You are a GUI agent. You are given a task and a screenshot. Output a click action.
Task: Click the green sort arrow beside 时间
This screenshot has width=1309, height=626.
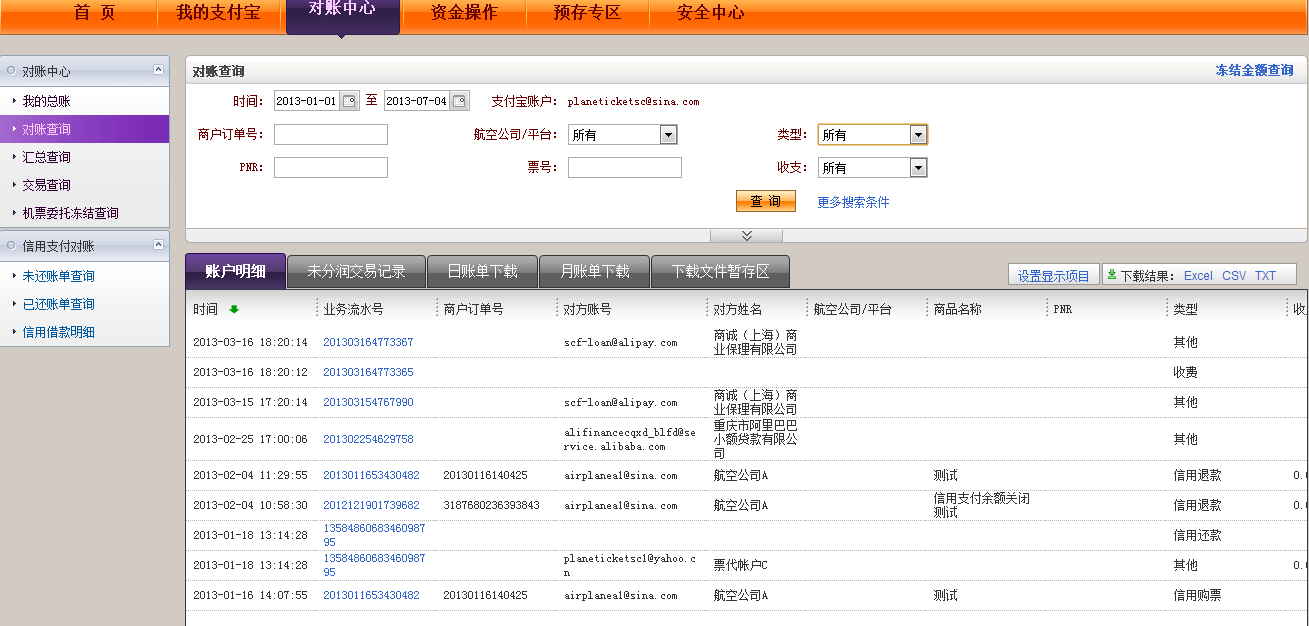pos(234,310)
